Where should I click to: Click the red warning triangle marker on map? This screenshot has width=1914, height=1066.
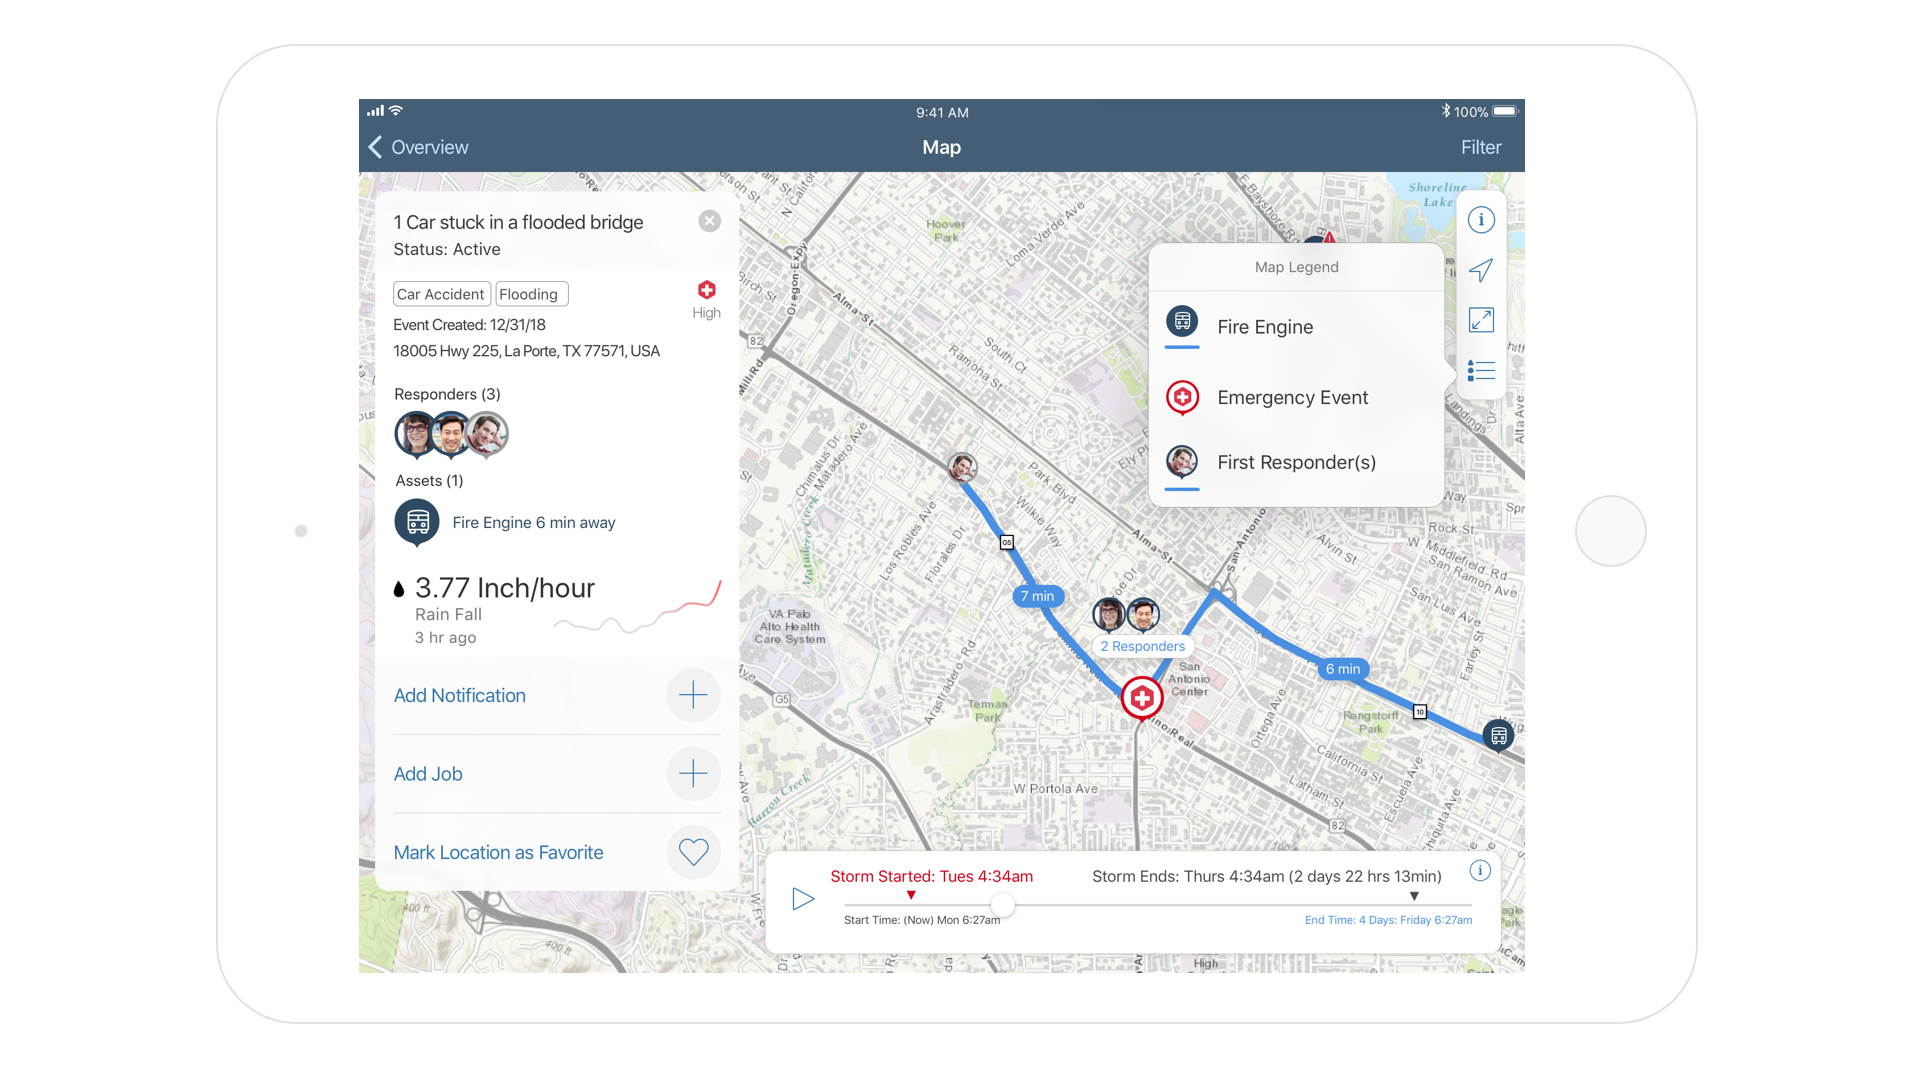tap(1329, 237)
